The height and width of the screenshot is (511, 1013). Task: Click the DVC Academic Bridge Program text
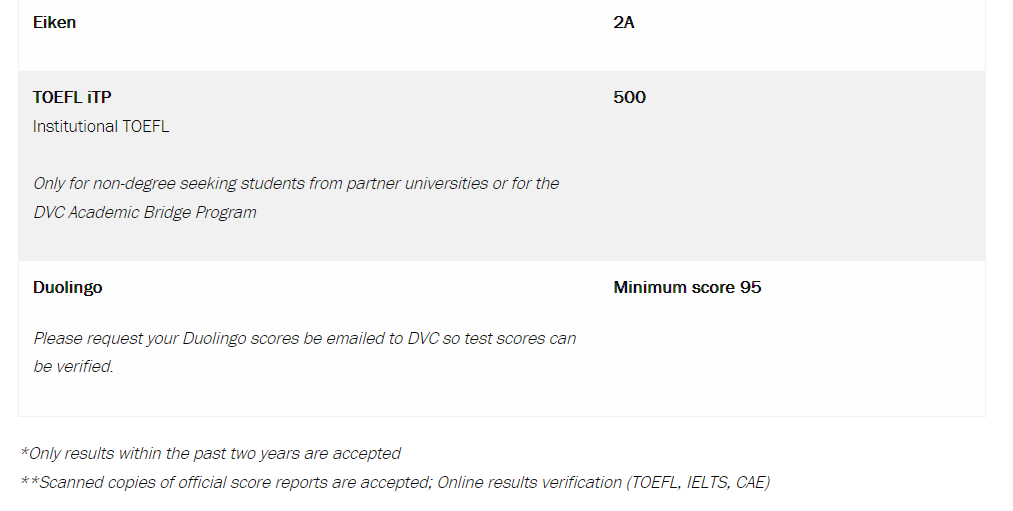(145, 213)
